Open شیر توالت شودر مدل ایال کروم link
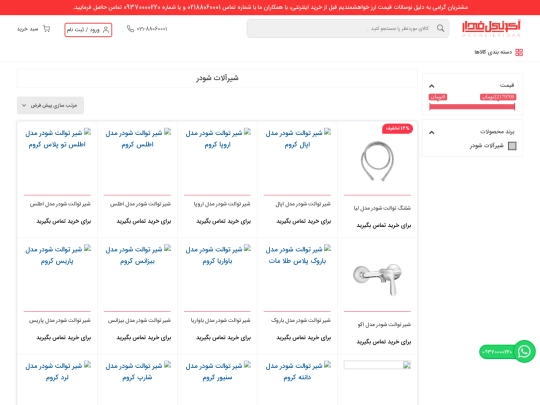540x405 pixels. (298, 138)
